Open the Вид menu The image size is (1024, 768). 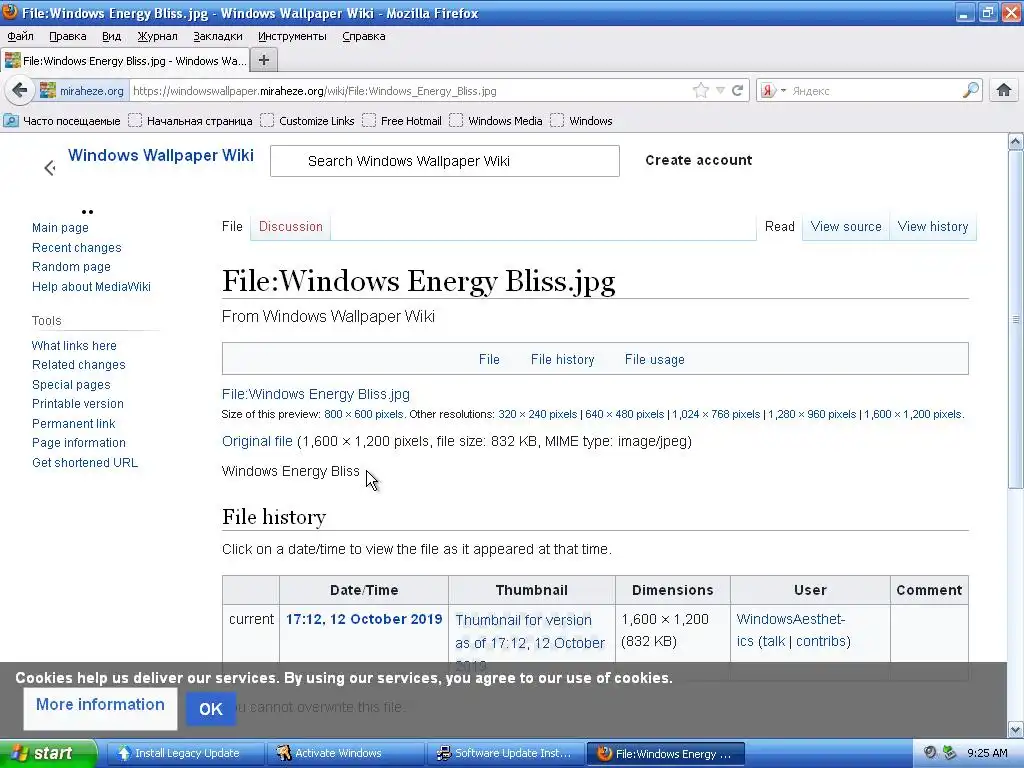point(111,36)
